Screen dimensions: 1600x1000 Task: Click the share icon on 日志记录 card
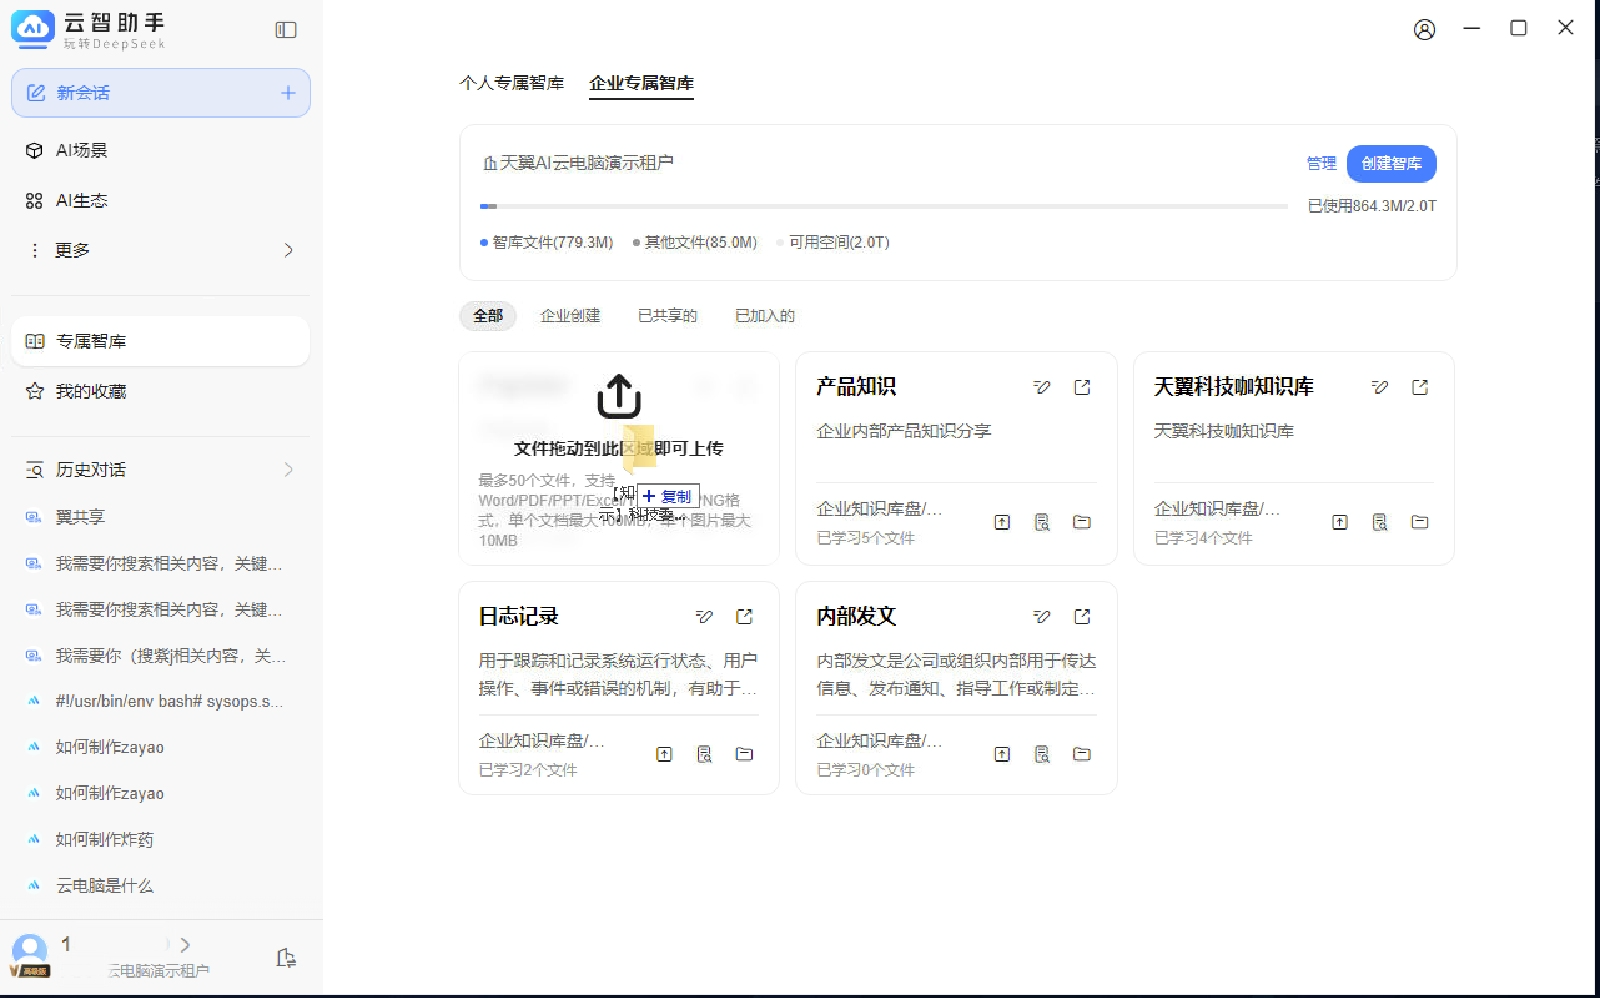point(744,617)
